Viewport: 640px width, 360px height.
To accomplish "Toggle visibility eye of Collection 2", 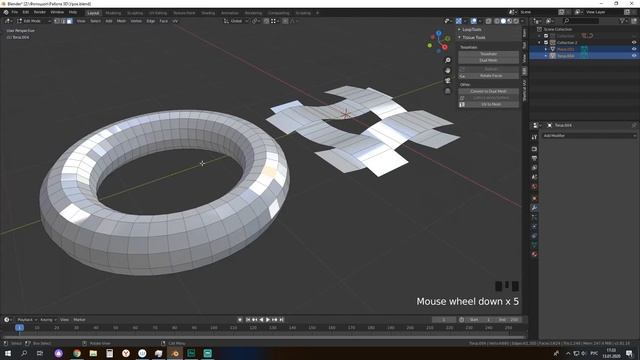I will 634,42.
